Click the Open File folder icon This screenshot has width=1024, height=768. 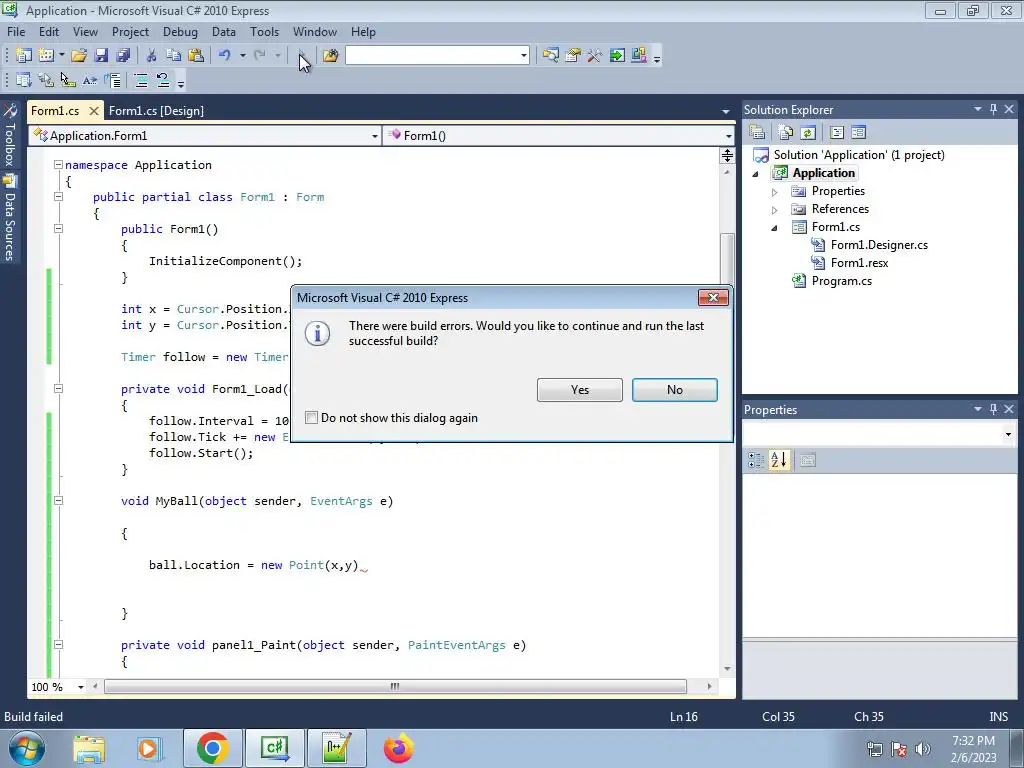[79, 56]
